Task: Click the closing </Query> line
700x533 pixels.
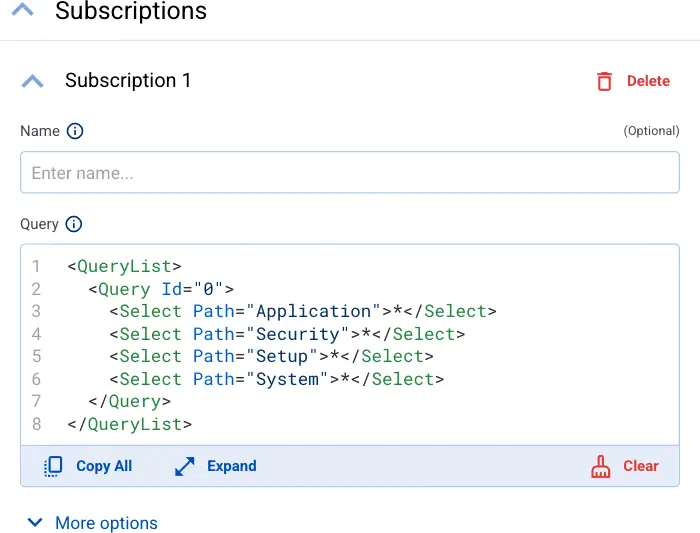Action: pos(129,401)
